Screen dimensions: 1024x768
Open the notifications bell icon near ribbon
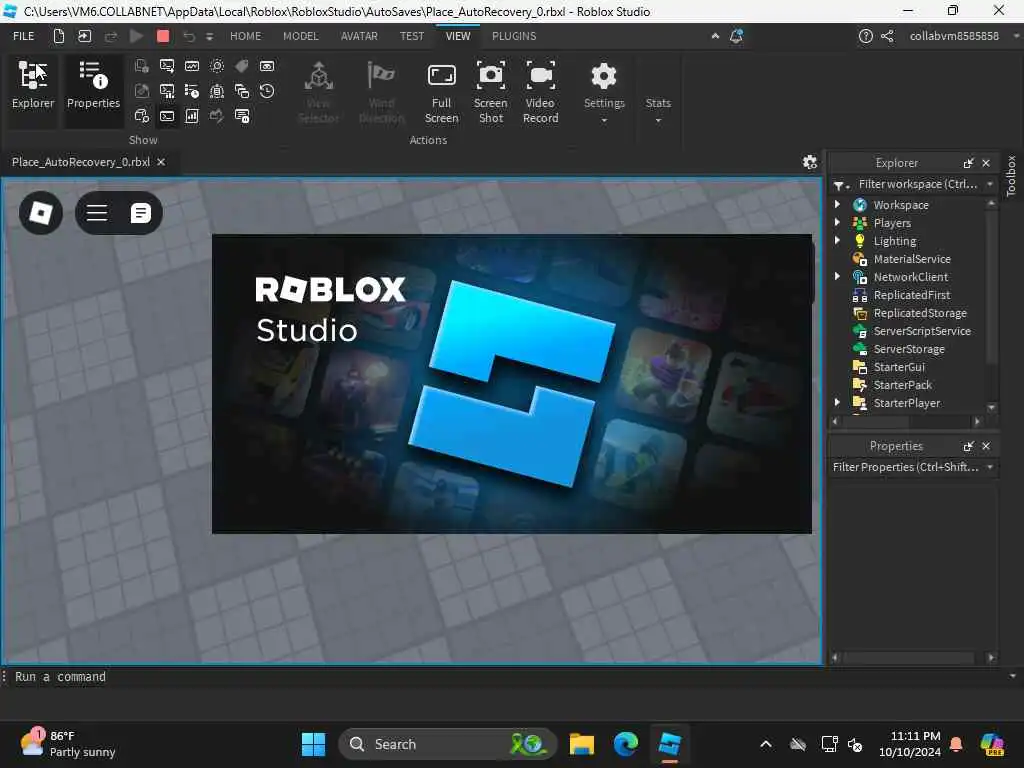click(737, 36)
